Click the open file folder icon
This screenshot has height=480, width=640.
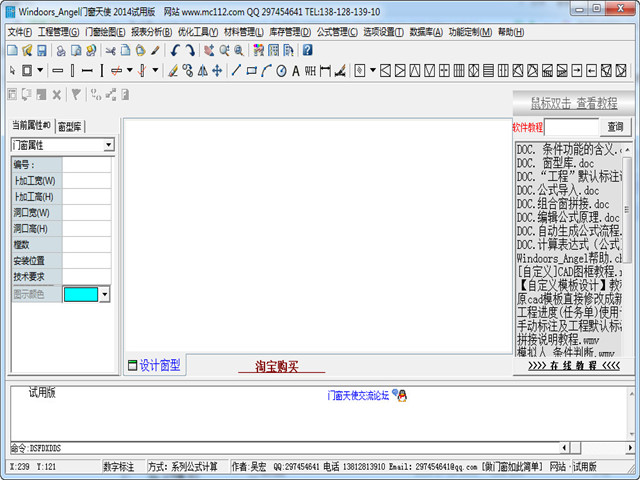(27, 50)
